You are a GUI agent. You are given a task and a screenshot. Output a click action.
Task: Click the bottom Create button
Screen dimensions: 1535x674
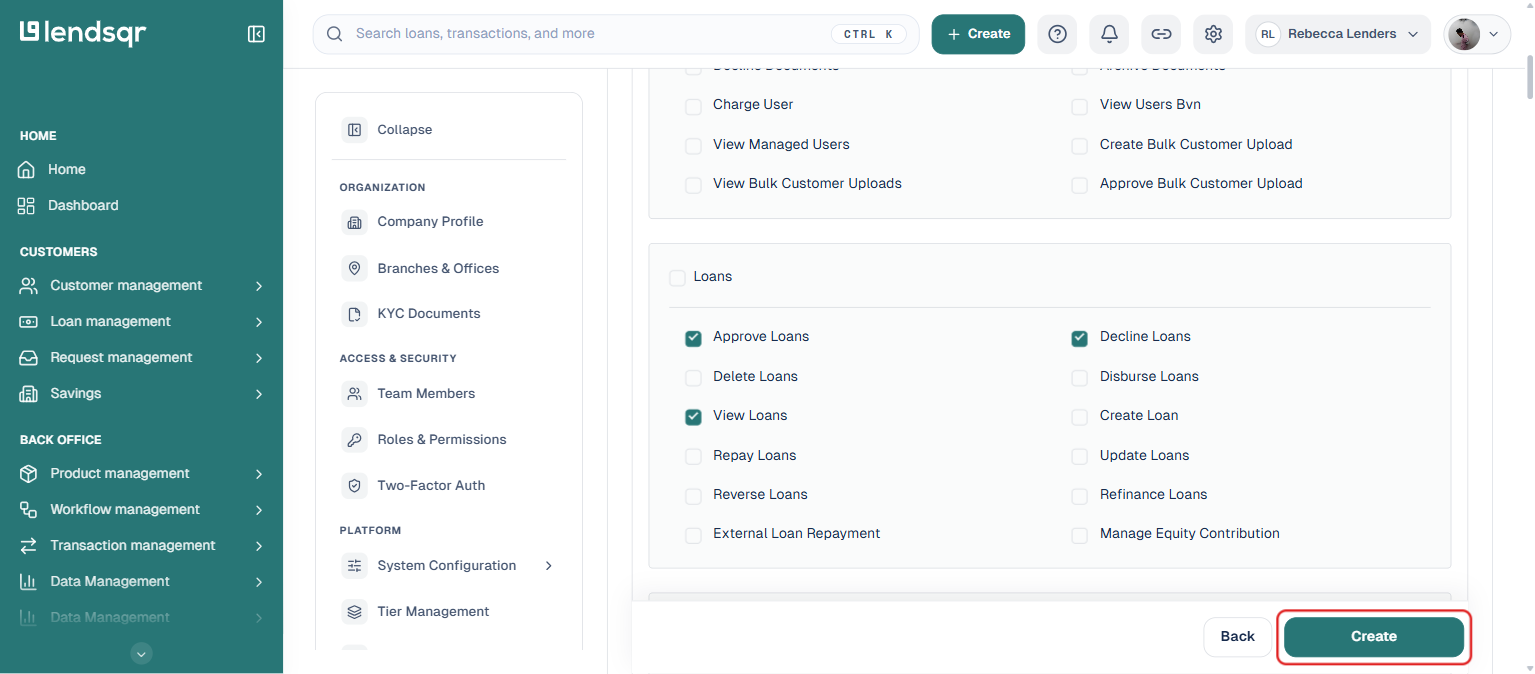[x=1374, y=637]
